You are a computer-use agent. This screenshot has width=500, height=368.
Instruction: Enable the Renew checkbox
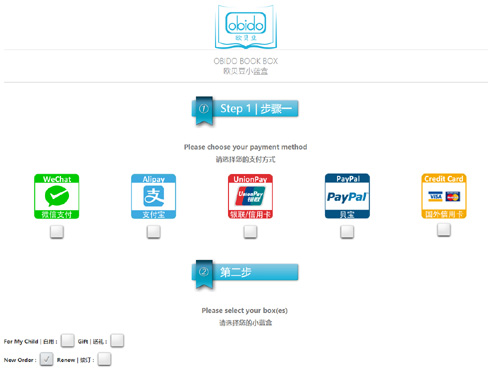pyautogui.click(x=104, y=359)
